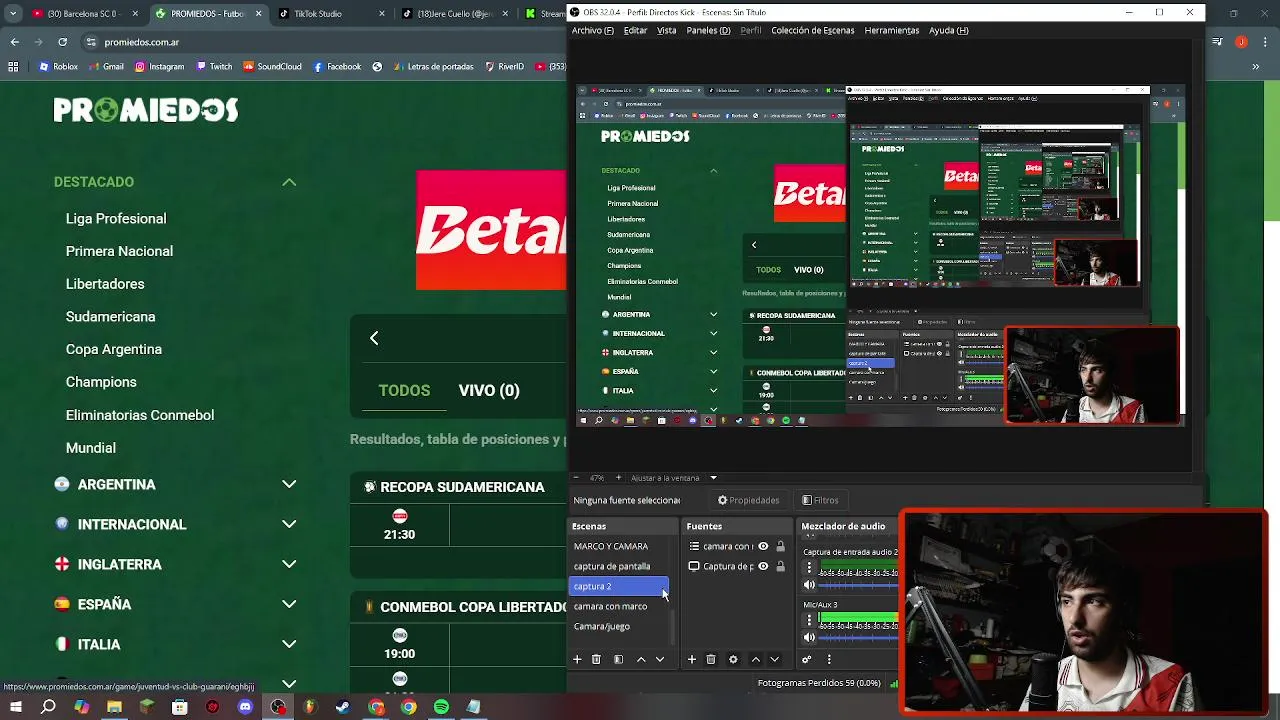
Task: Move scene down in Escenas panel
Action: pyautogui.click(x=659, y=659)
